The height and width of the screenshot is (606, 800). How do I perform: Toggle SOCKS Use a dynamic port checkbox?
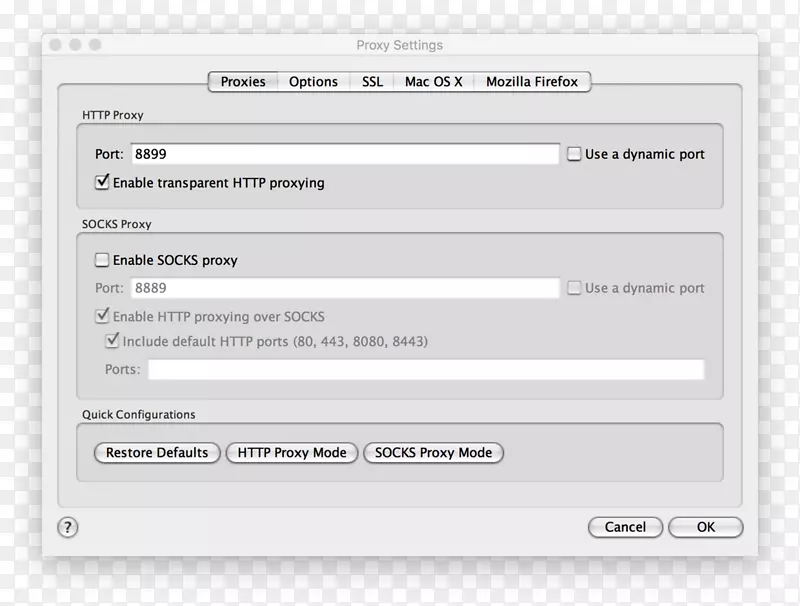pos(574,288)
